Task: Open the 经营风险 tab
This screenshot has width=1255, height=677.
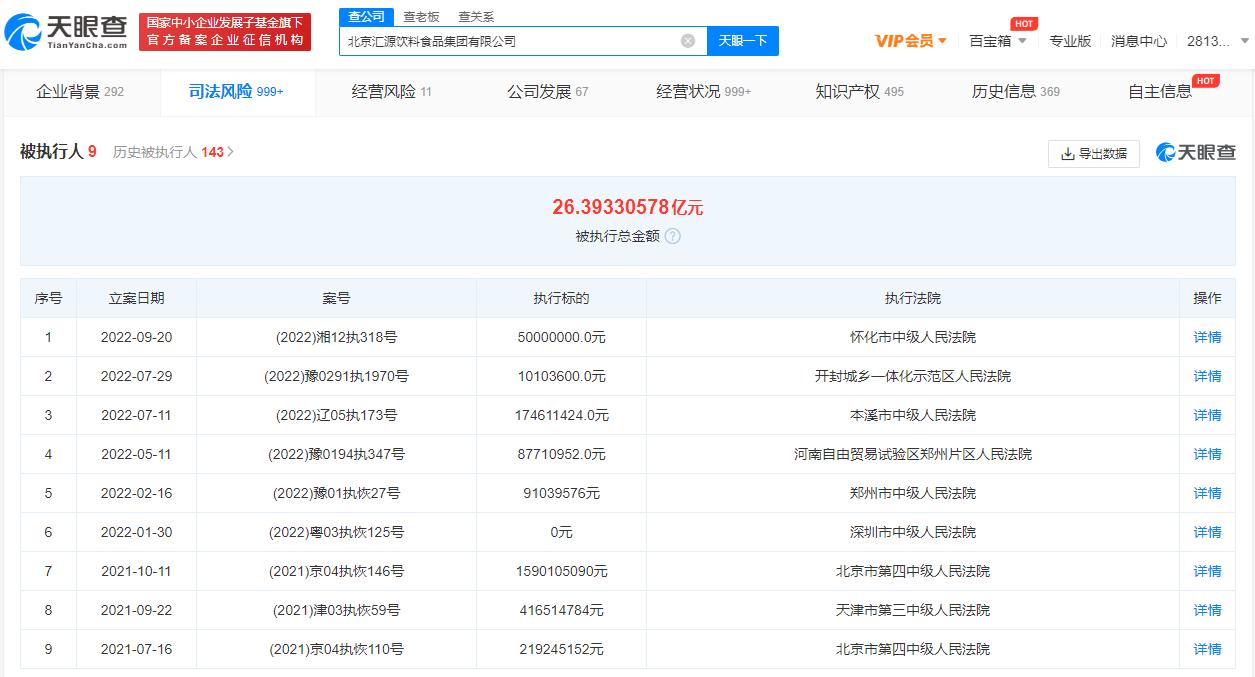Action: pos(392,92)
